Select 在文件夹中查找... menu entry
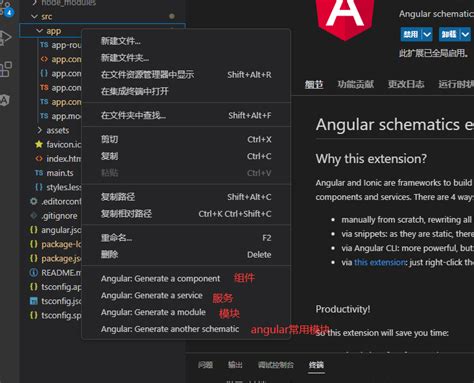Image resolution: width=474 pixels, height=383 pixels. [186, 115]
